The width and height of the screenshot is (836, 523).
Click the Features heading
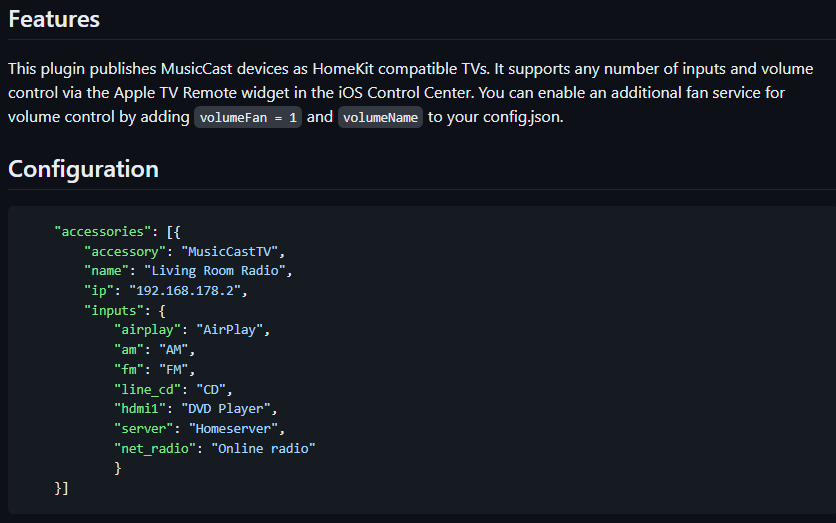tap(54, 19)
